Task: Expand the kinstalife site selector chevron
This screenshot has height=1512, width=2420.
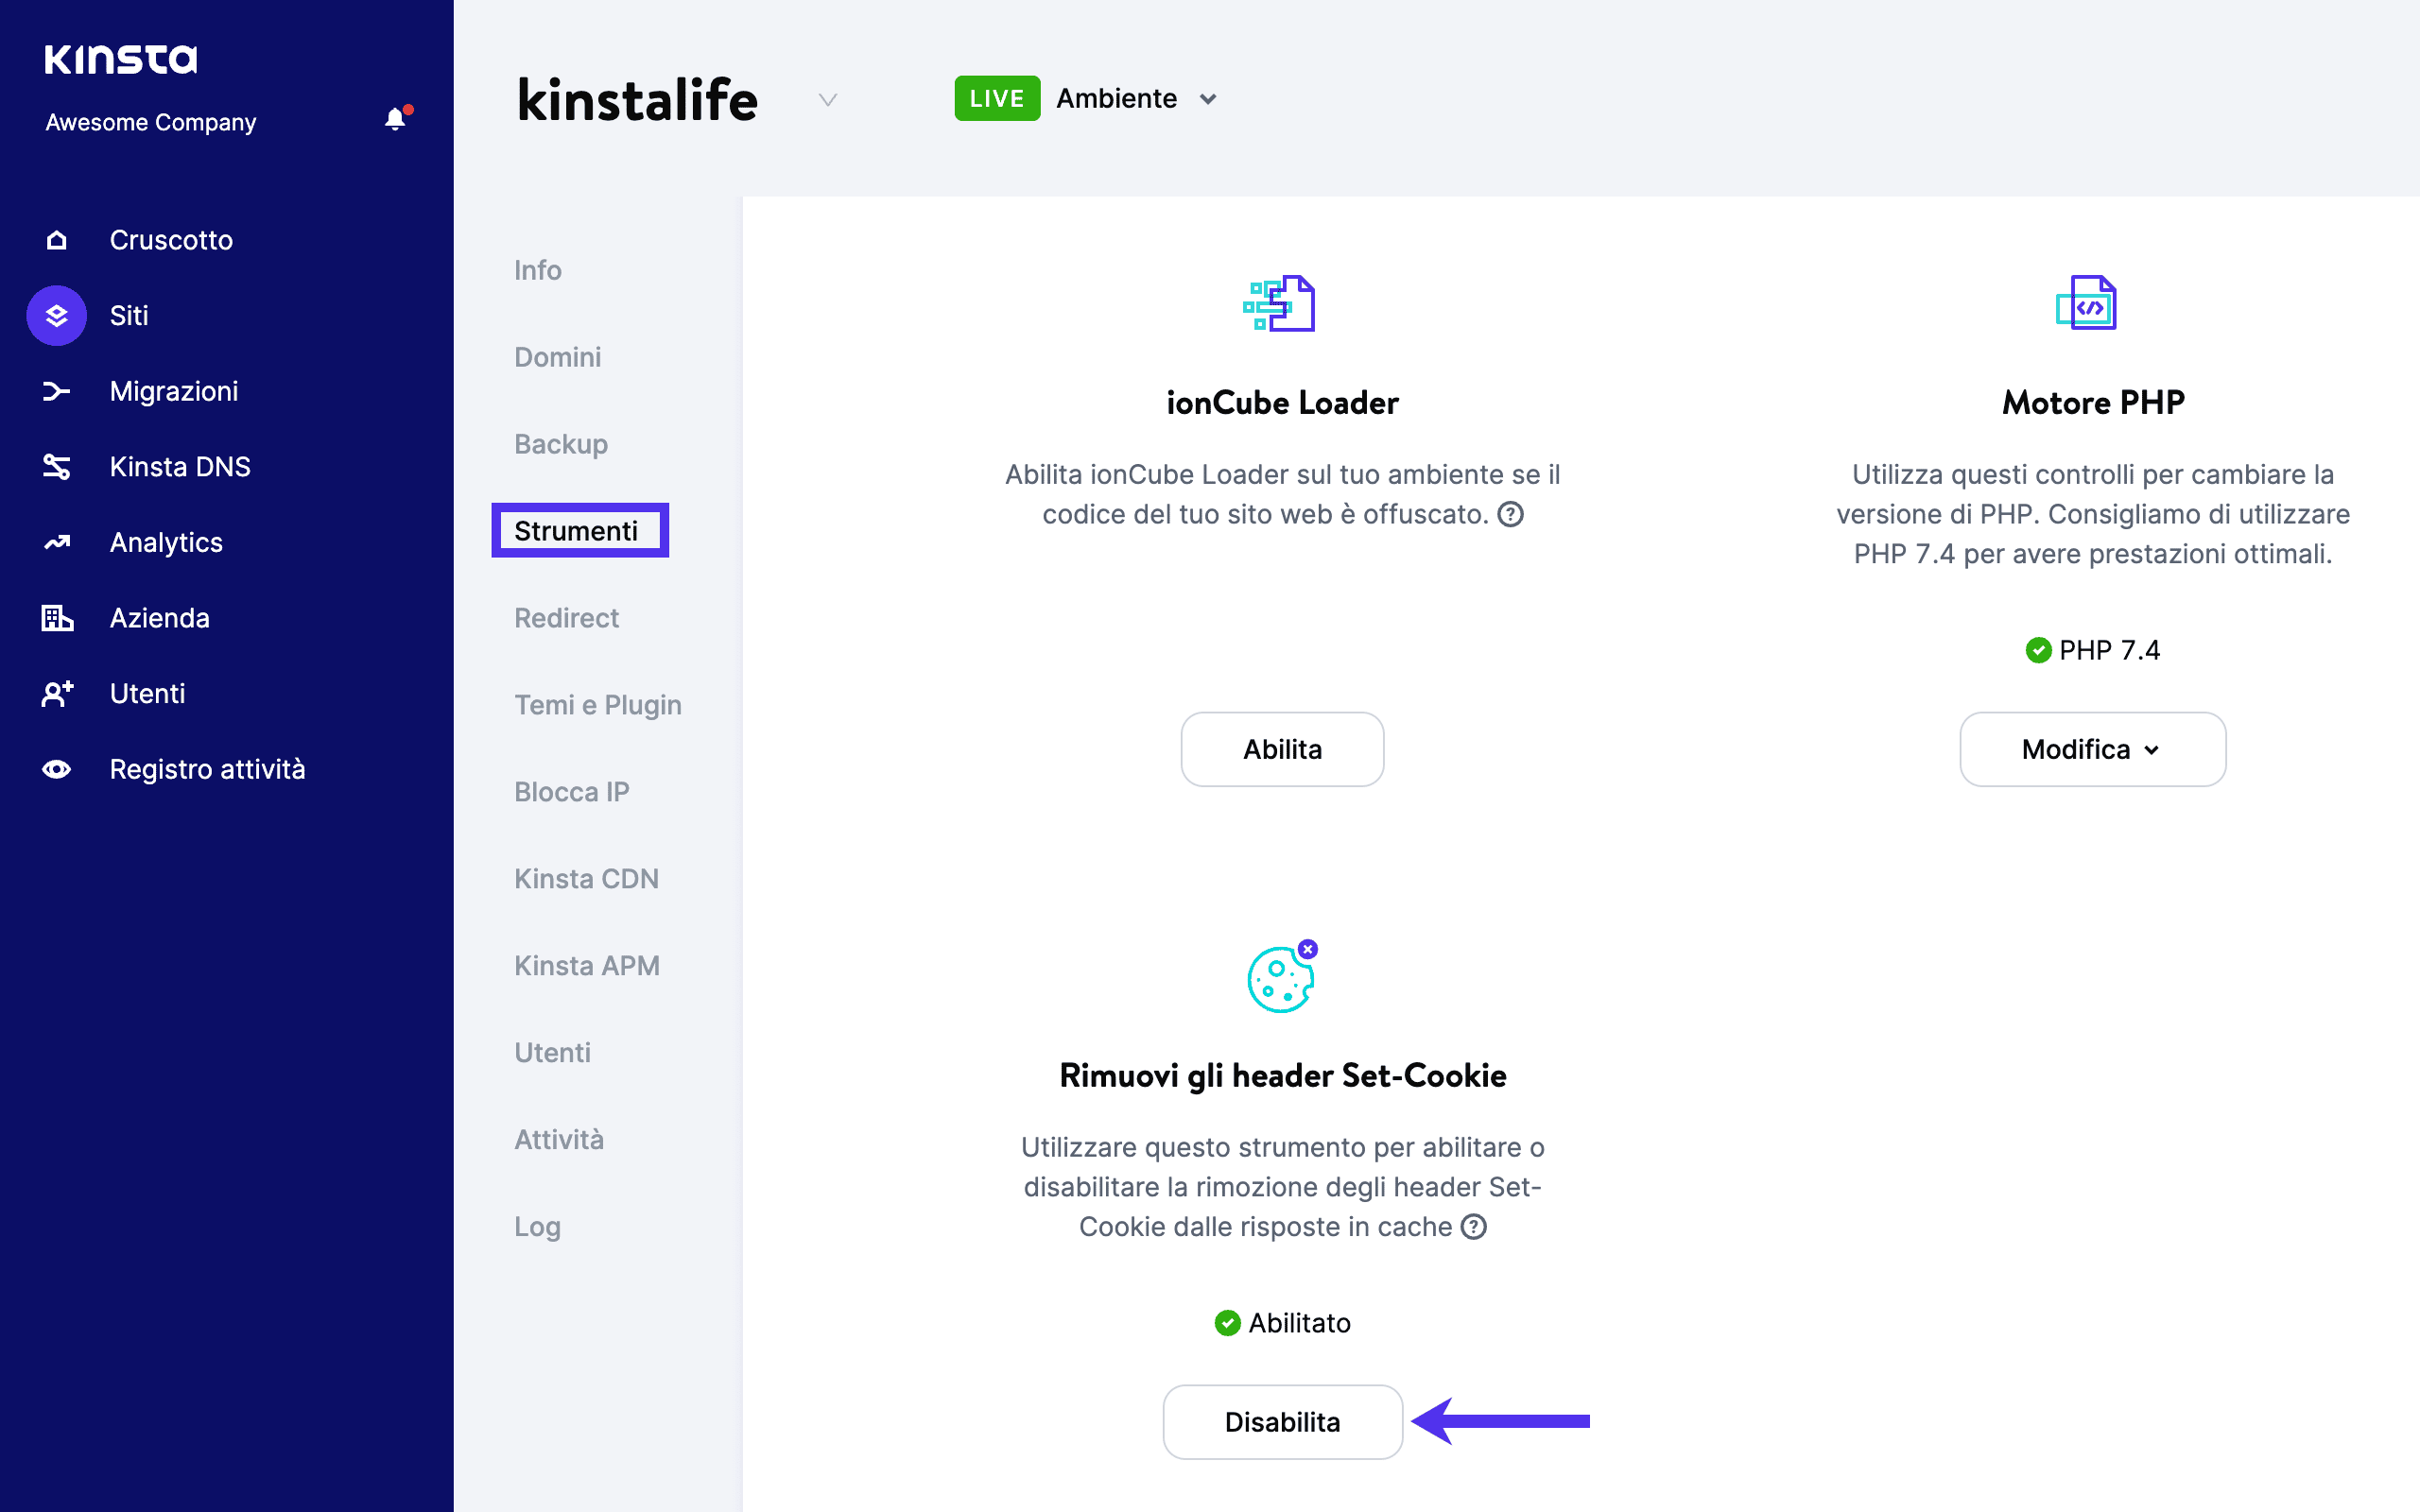Action: click(827, 100)
